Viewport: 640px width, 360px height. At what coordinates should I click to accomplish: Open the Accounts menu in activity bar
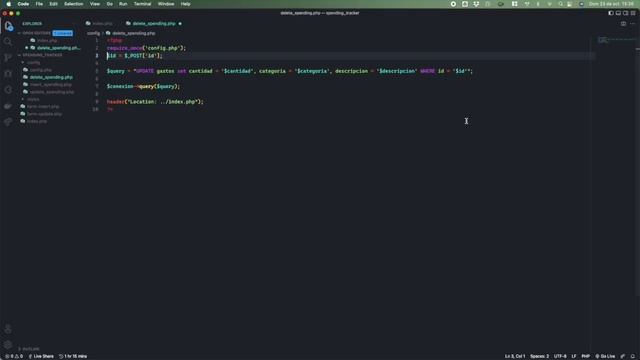pyautogui.click(x=8, y=329)
